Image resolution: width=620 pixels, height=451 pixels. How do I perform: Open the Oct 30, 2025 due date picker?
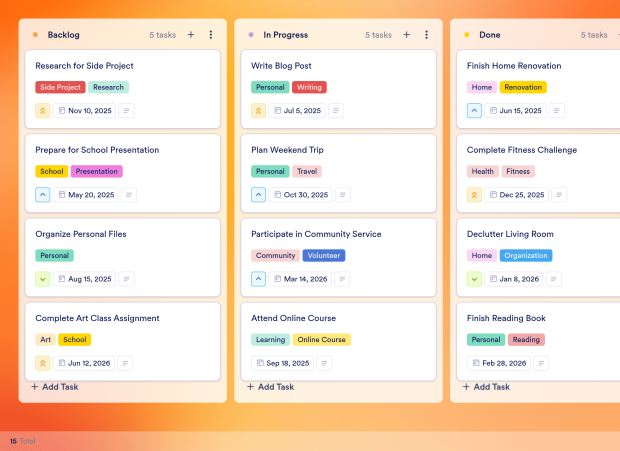click(x=301, y=195)
